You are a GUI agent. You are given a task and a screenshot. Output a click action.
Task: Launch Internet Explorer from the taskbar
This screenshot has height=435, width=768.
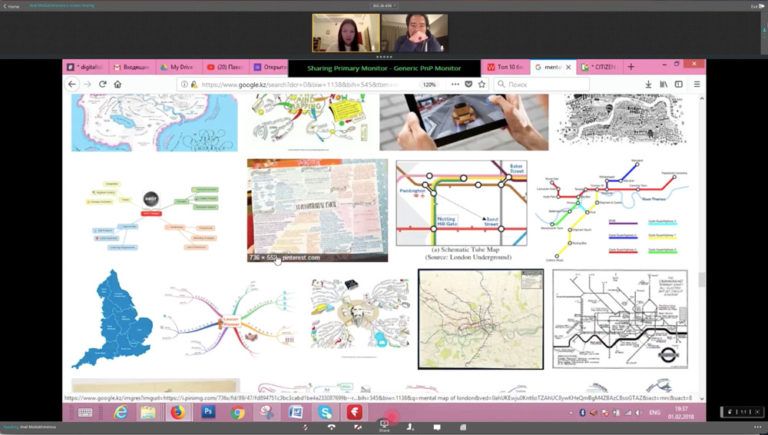click(x=122, y=412)
